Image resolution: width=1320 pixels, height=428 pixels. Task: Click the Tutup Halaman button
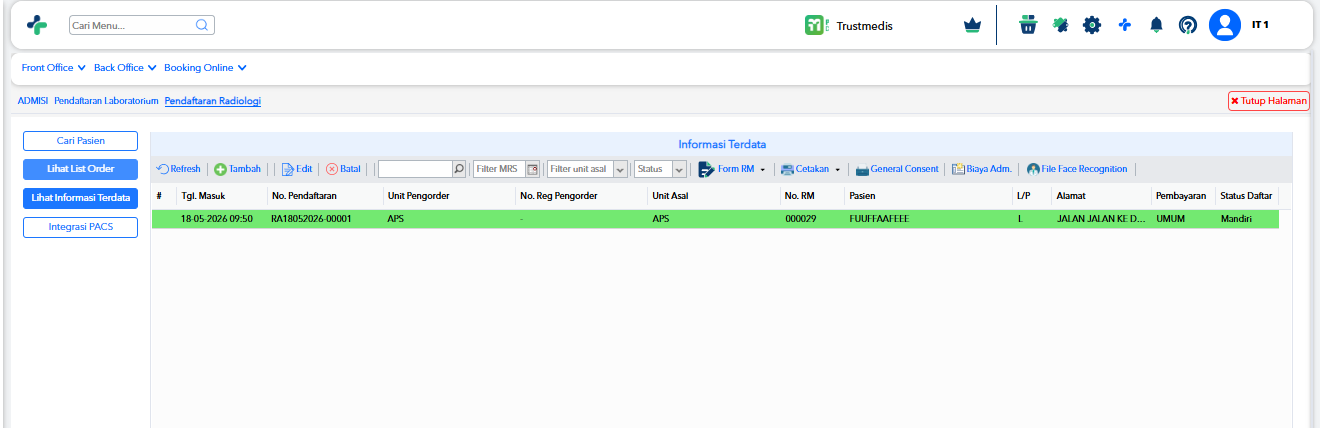(1269, 101)
